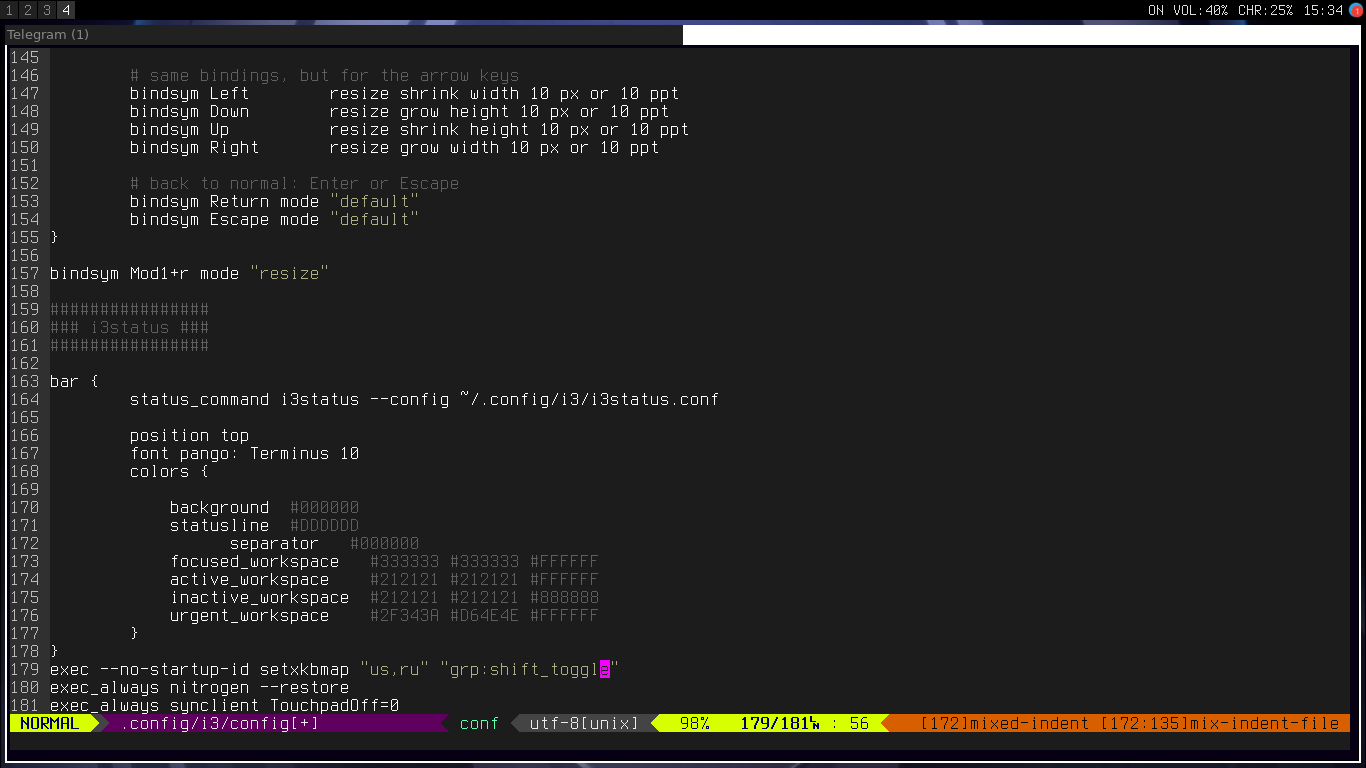Place cursor on 'bindsym Up' on line 149
Image resolution: width=1366 pixels, height=768 pixels.
click(x=179, y=129)
